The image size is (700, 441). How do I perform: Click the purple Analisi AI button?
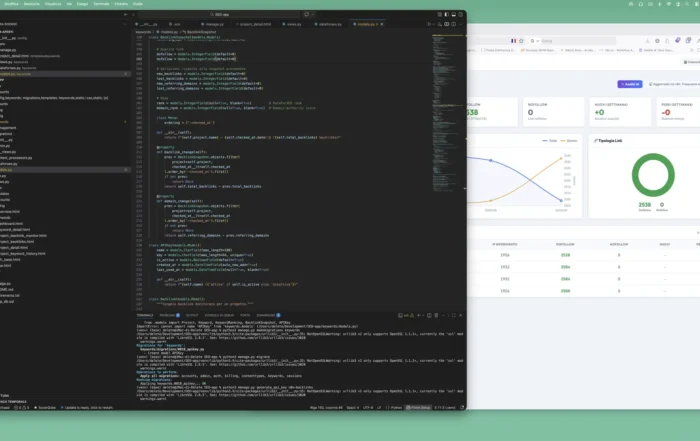pyautogui.click(x=631, y=84)
